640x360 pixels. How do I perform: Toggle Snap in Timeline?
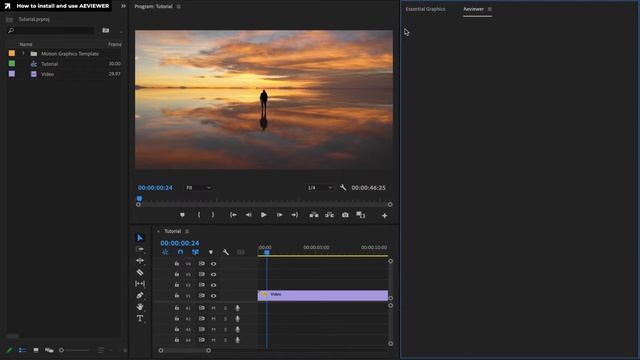pos(180,252)
